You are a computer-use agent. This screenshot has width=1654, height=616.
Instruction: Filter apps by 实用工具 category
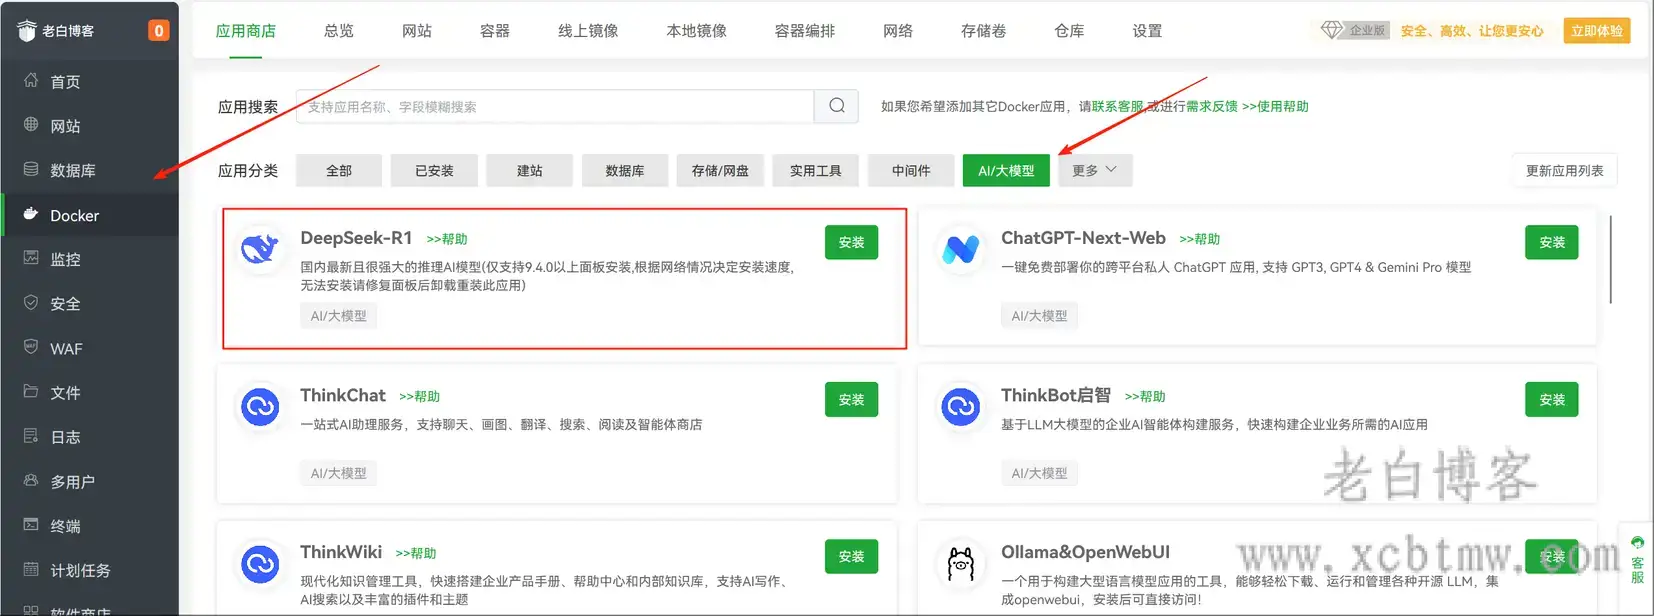tap(816, 170)
